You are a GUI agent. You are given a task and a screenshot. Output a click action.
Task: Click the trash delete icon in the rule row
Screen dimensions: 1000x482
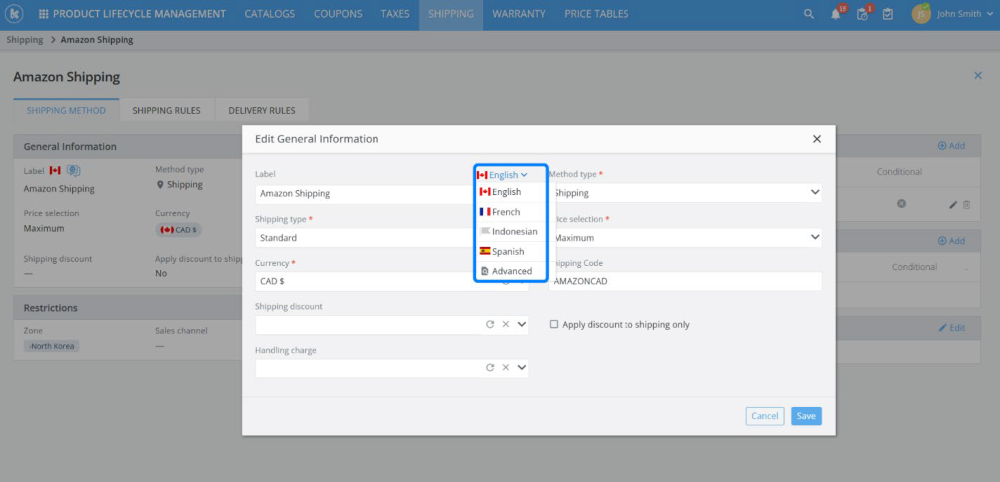tap(967, 205)
